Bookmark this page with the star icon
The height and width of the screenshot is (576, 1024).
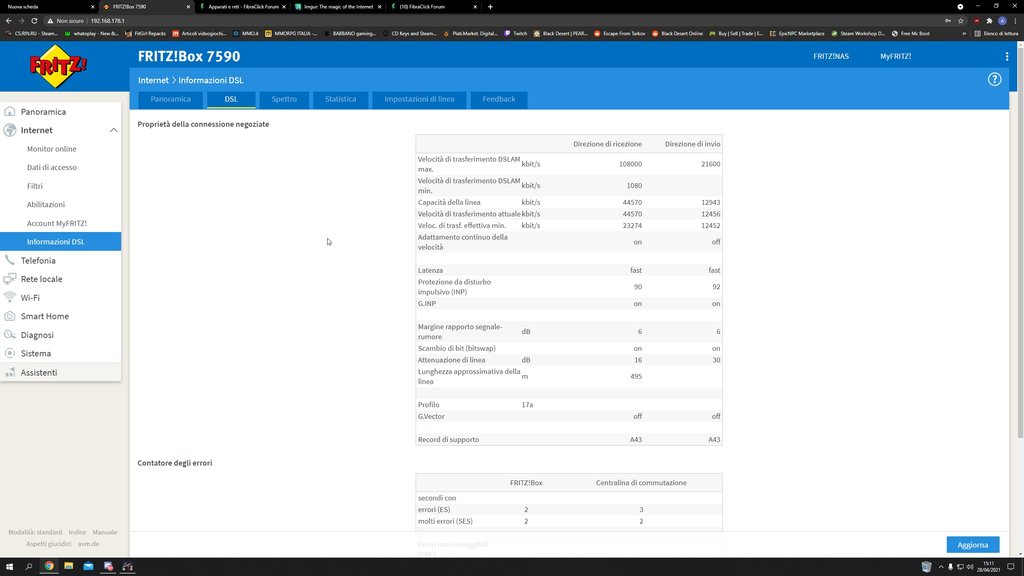tap(961, 21)
